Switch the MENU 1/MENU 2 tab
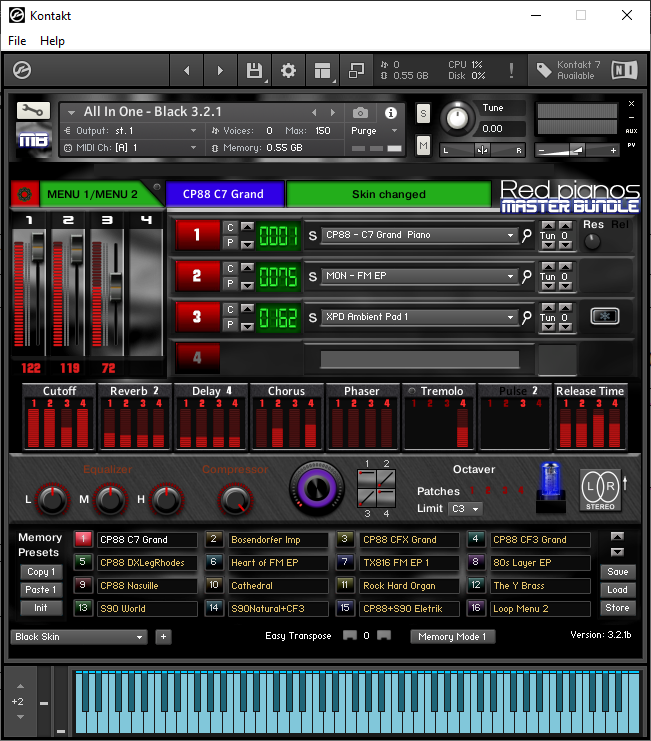Image resolution: width=651 pixels, height=741 pixels. click(x=93, y=194)
